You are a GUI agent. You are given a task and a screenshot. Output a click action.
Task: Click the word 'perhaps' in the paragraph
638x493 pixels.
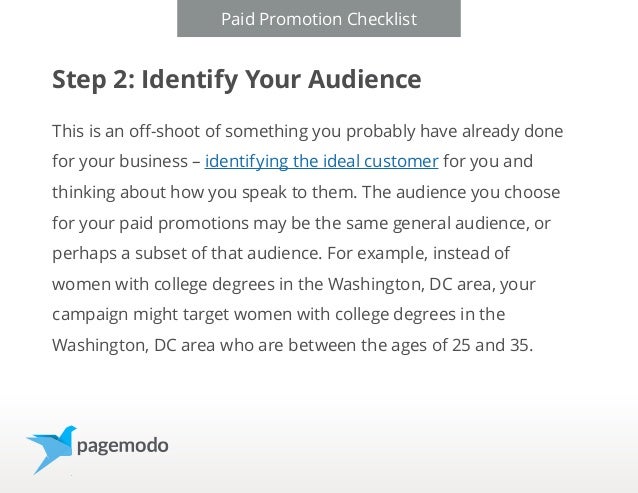[84, 254]
